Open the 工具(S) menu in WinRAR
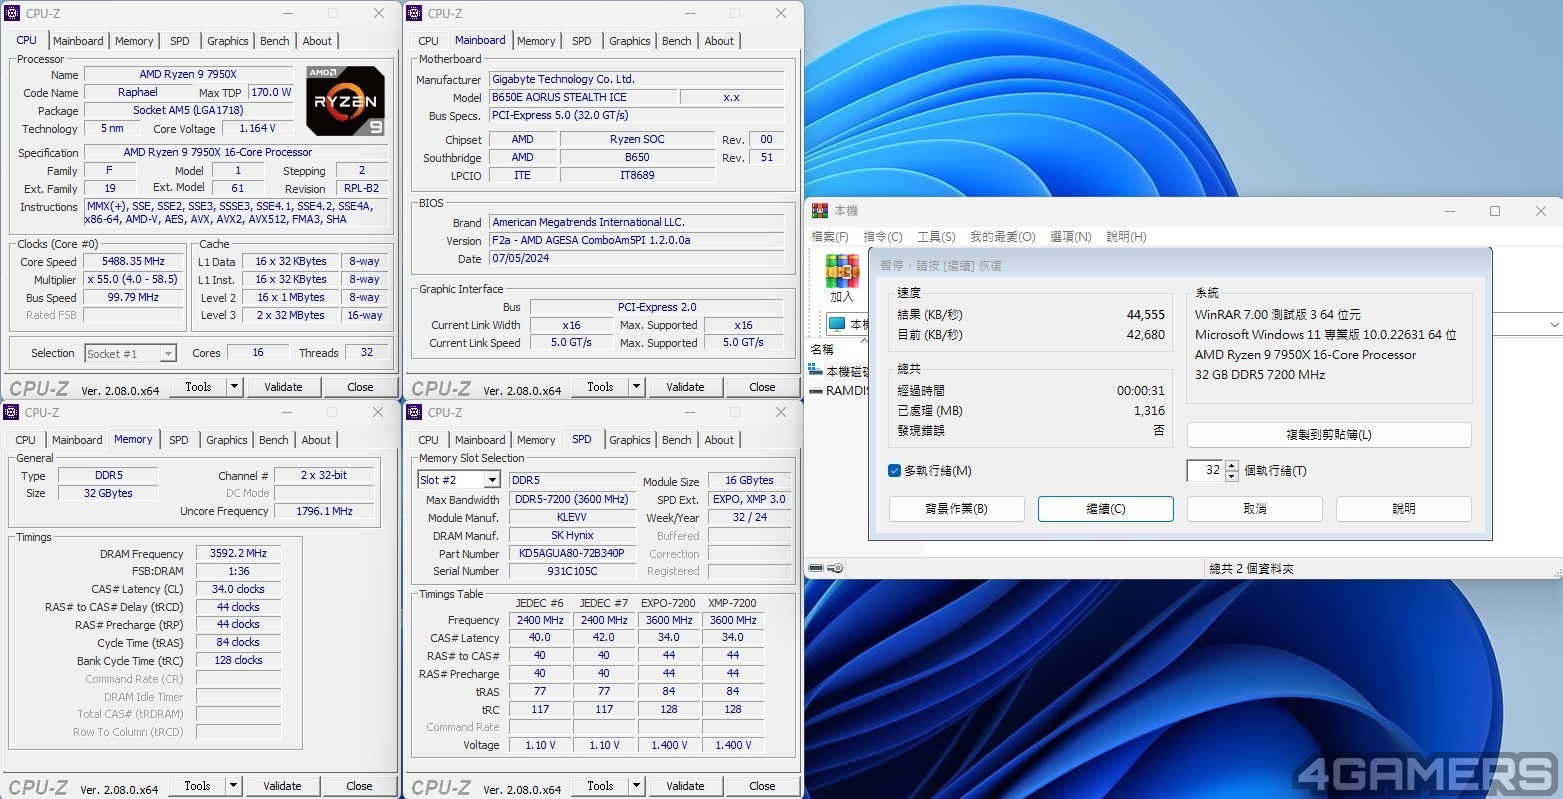This screenshot has width=1563, height=799. tap(936, 237)
